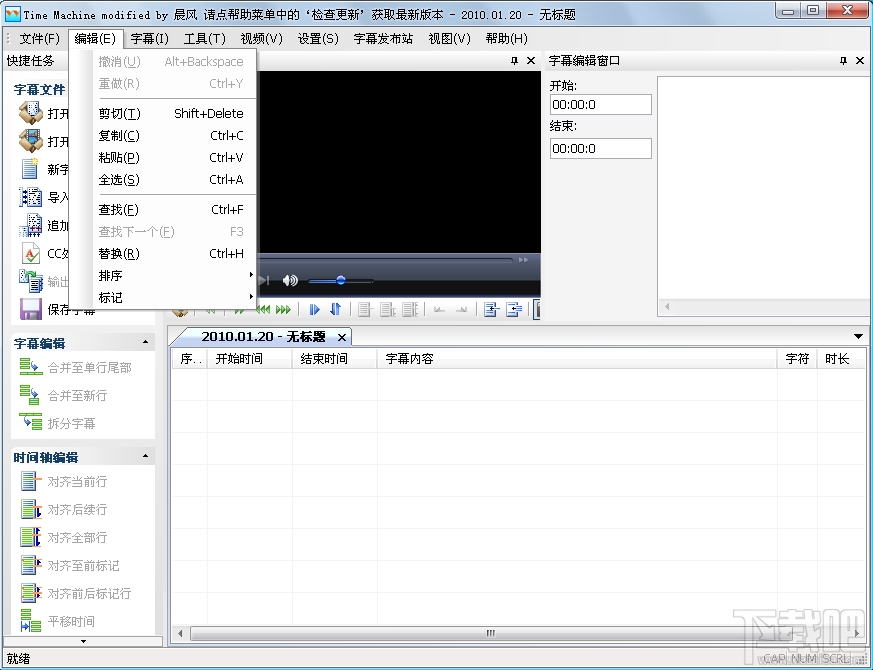Click 对齐当前行 align current line item

(x=63, y=481)
